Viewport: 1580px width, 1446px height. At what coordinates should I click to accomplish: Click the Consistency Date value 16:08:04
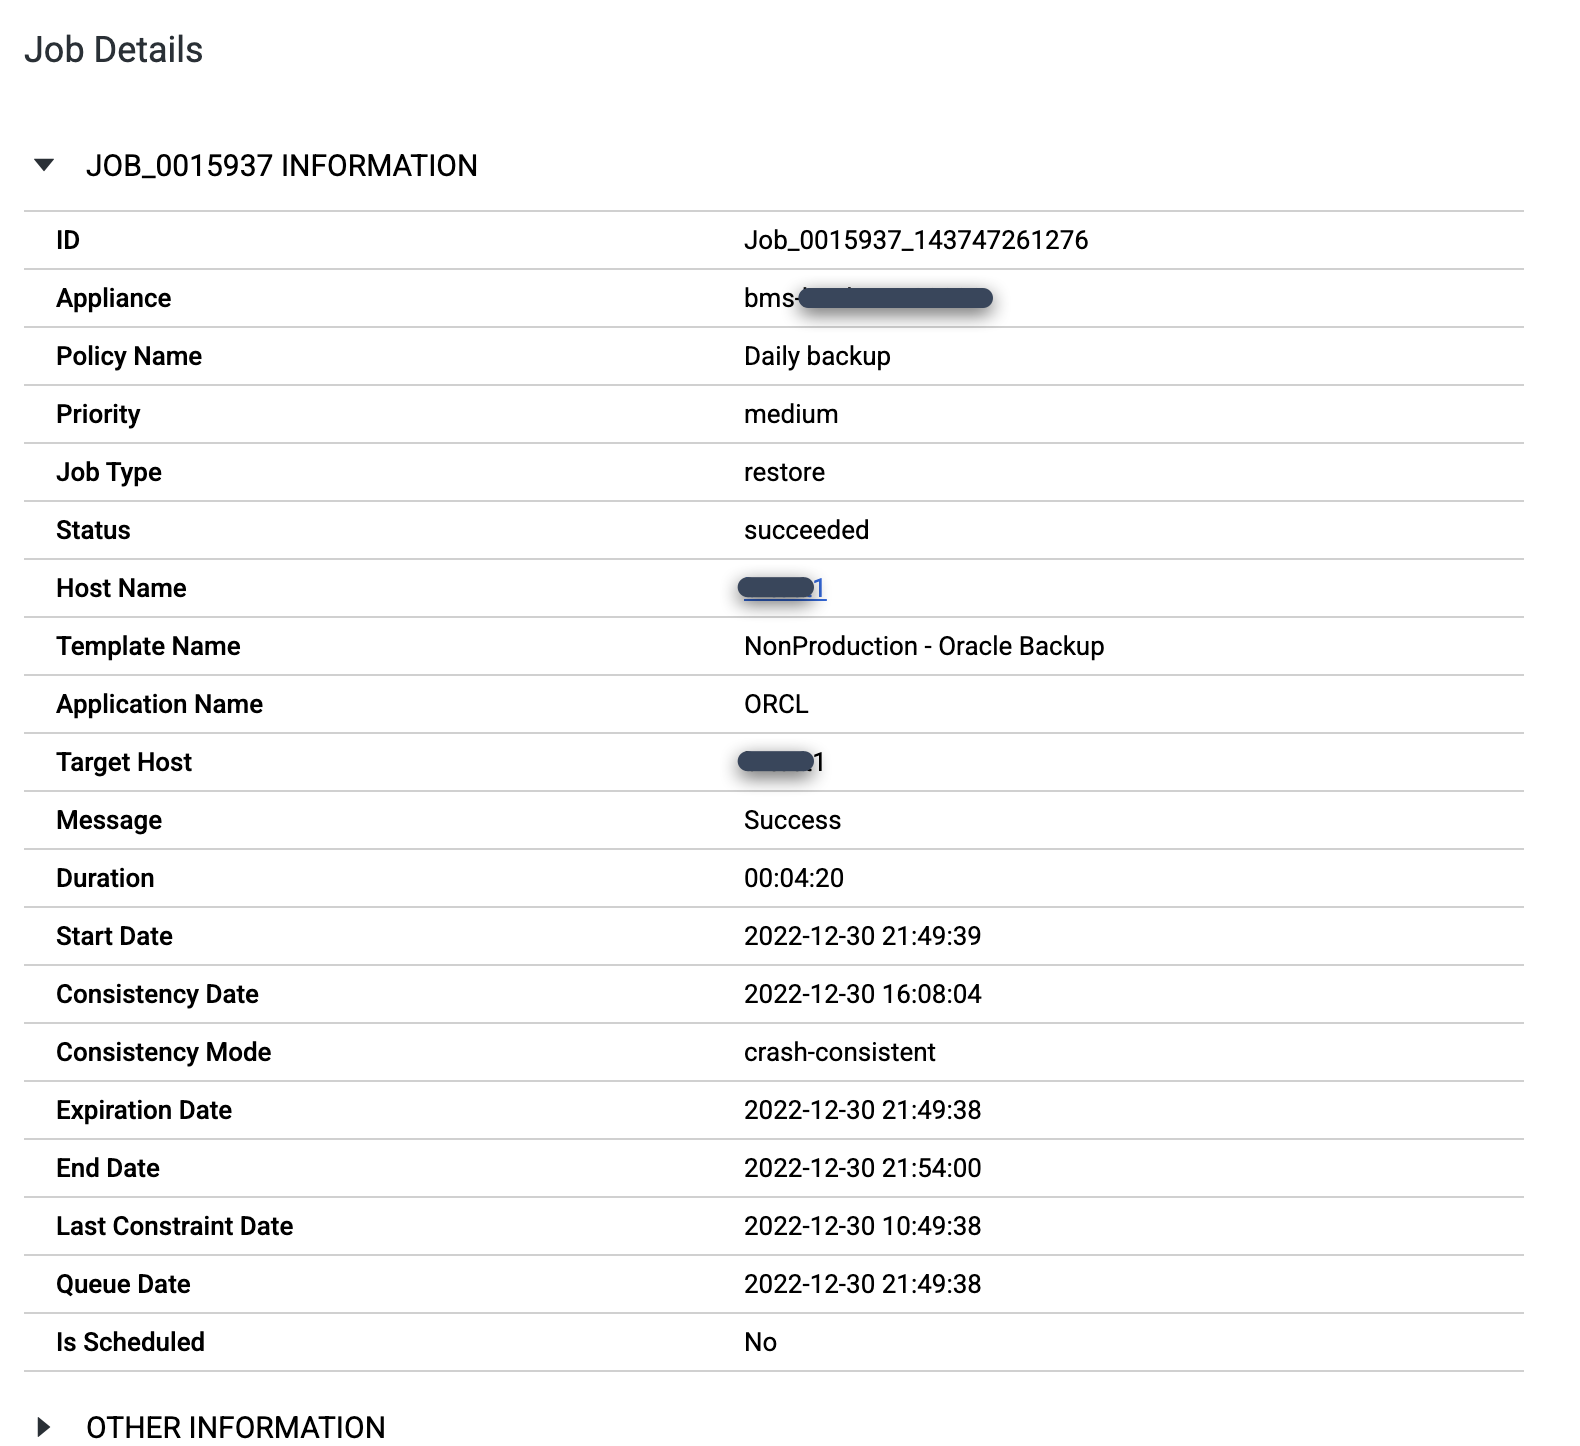862,994
